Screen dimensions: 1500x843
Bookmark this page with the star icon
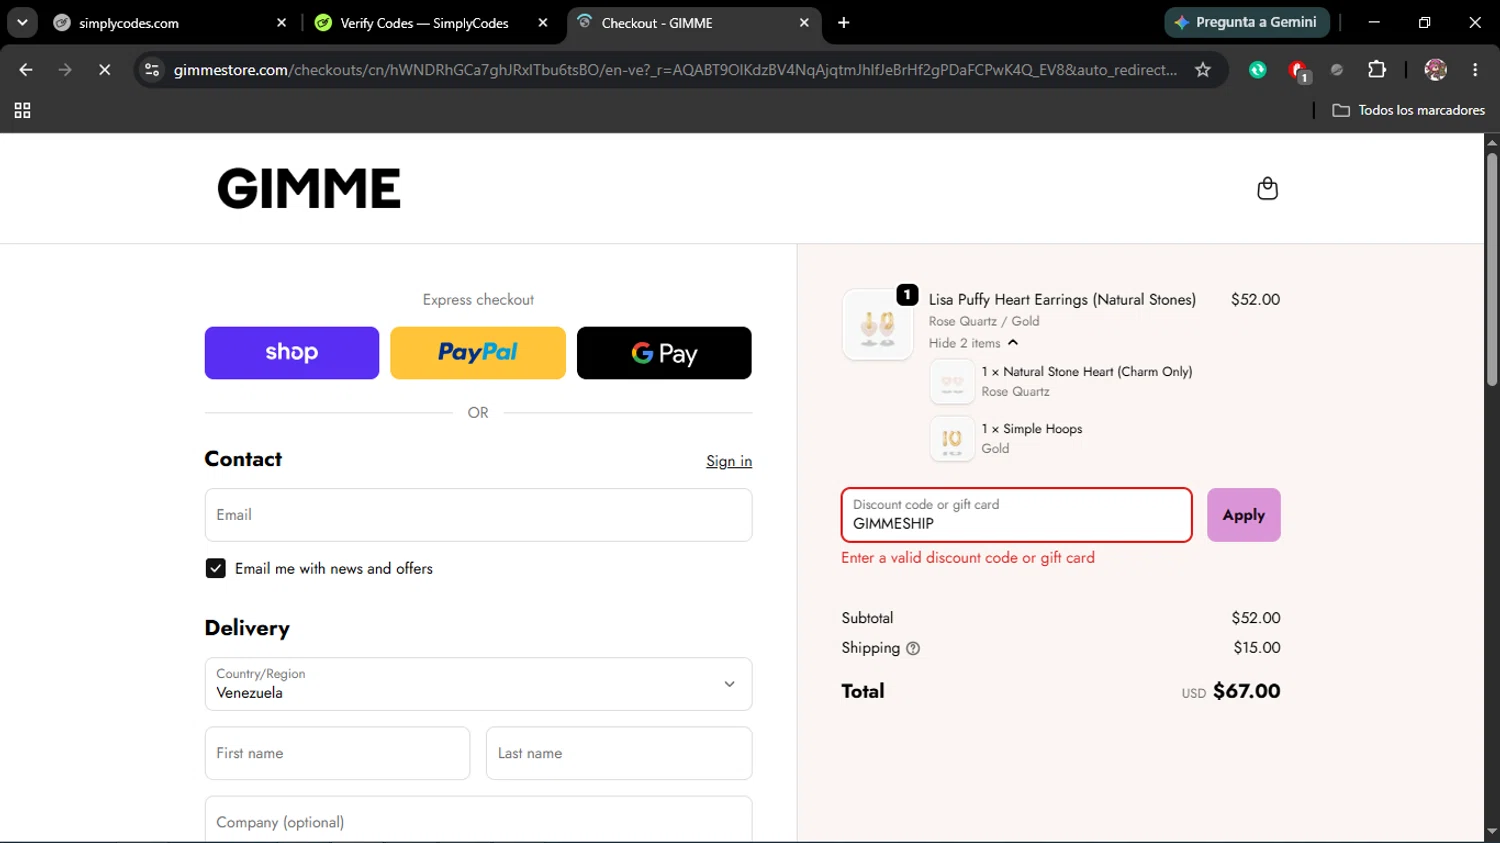[1203, 70]
